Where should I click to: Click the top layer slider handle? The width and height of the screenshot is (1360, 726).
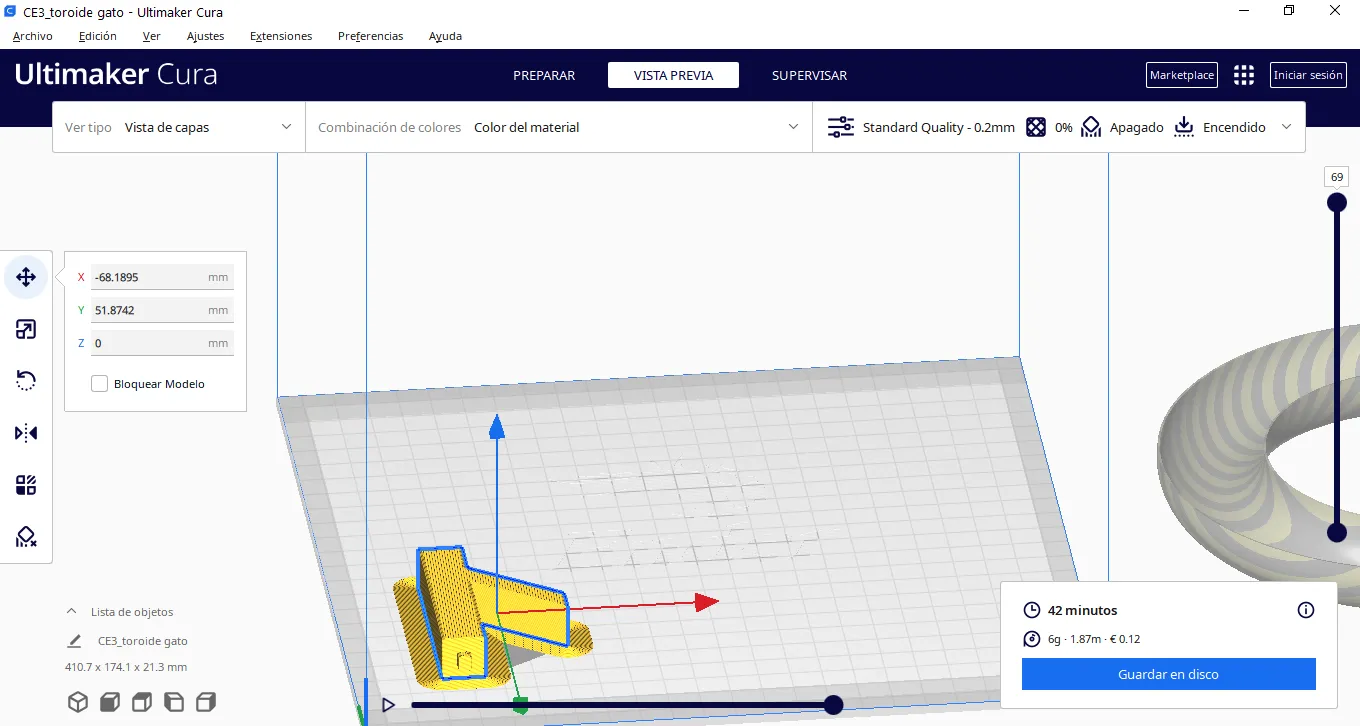(x=1336, y=203)
